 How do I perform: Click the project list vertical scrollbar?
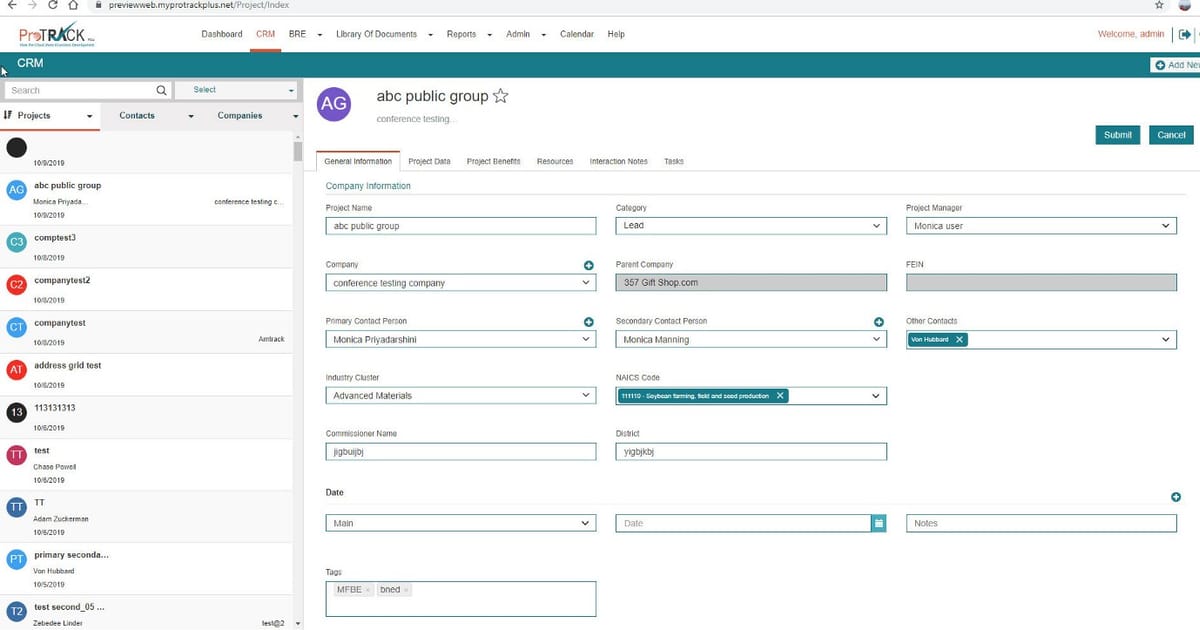[x=297, y=151]
